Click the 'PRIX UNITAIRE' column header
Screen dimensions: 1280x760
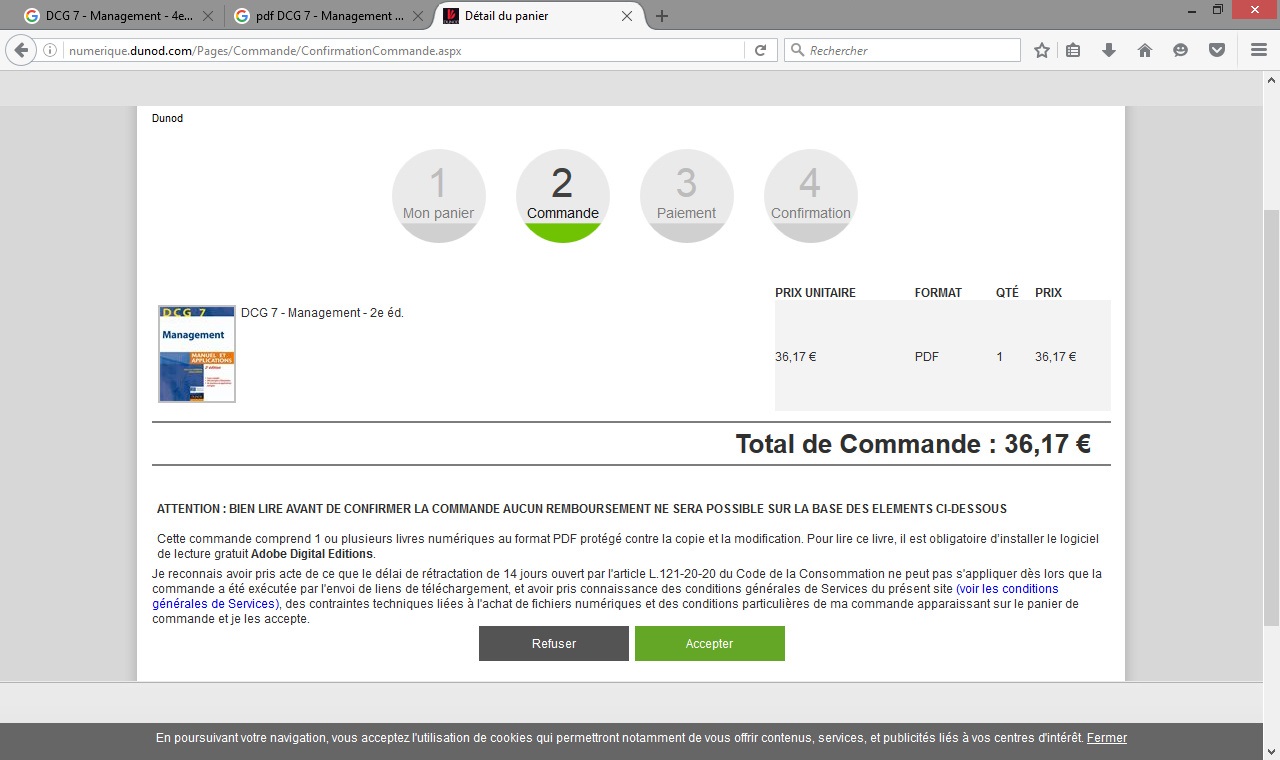815,293
